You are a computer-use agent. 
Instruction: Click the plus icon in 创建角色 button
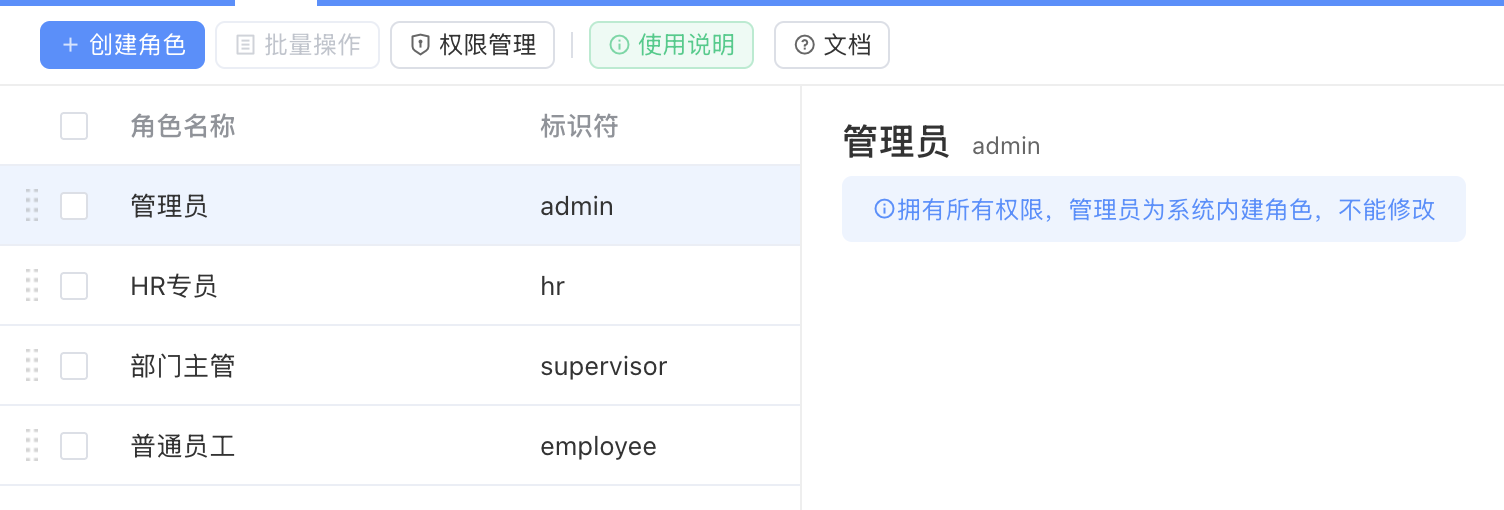70,45
